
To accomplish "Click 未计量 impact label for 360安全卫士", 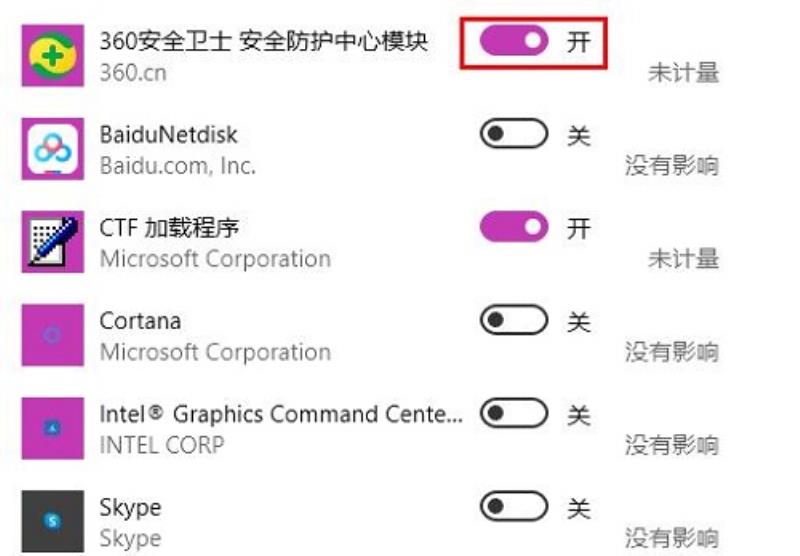I will [684, 73].
